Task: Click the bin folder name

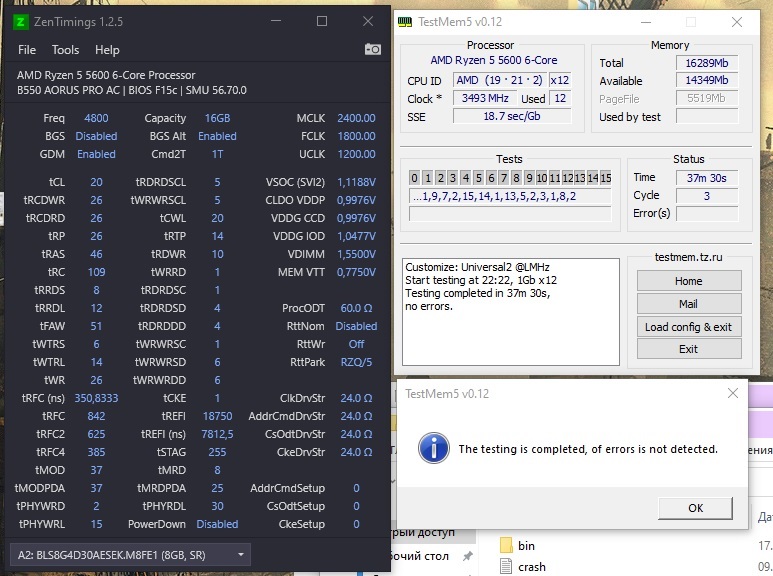Action: click(x=526, y=545)
